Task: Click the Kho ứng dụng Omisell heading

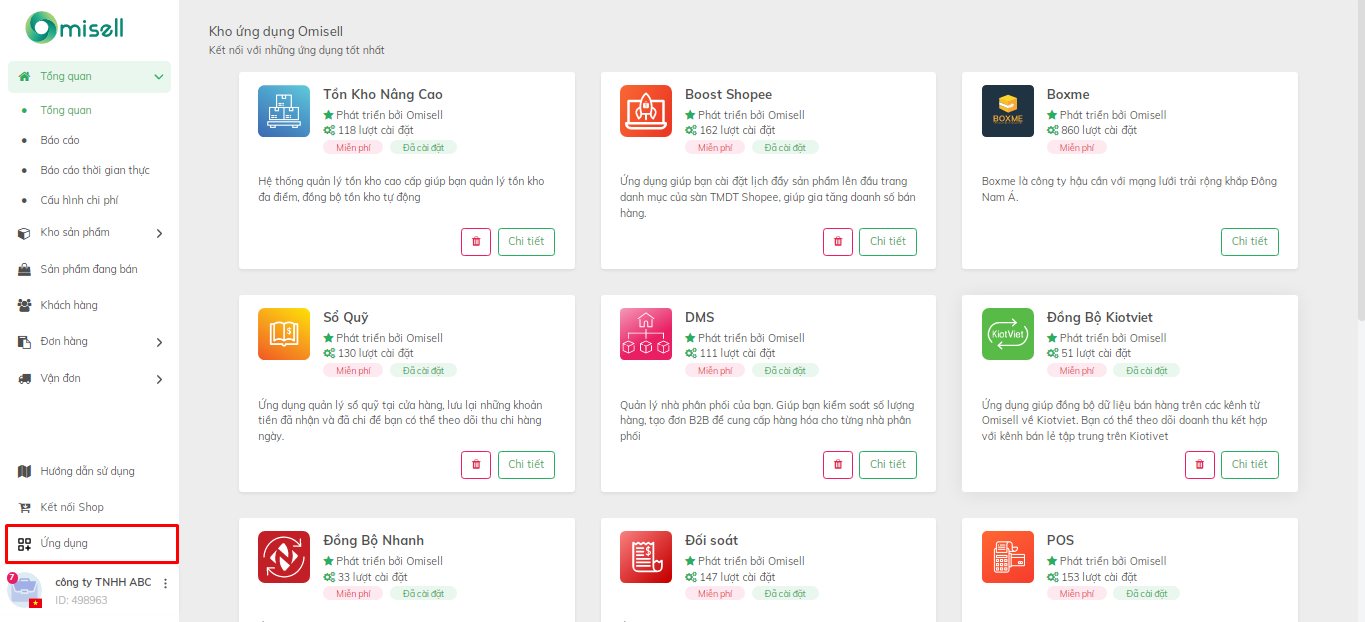Action: point(276,32)
